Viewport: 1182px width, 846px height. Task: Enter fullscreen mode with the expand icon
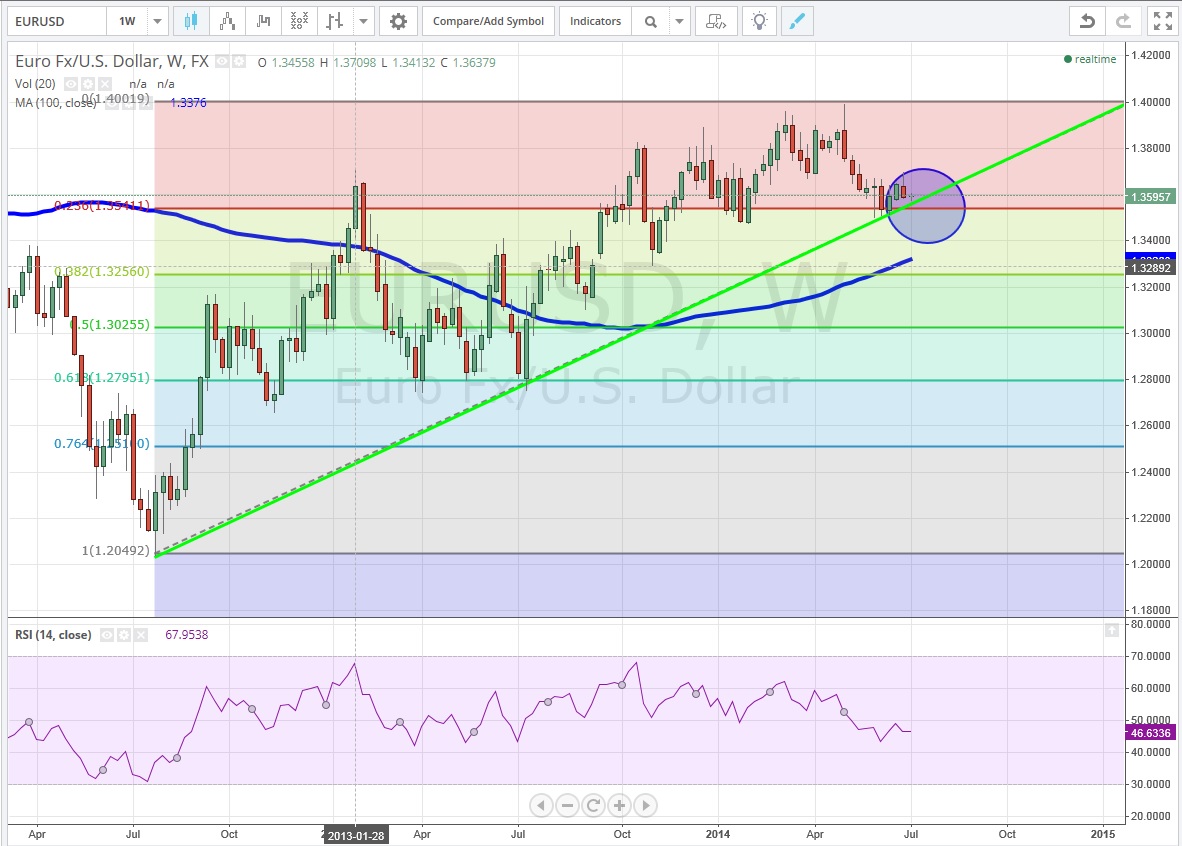(1160, 21)
